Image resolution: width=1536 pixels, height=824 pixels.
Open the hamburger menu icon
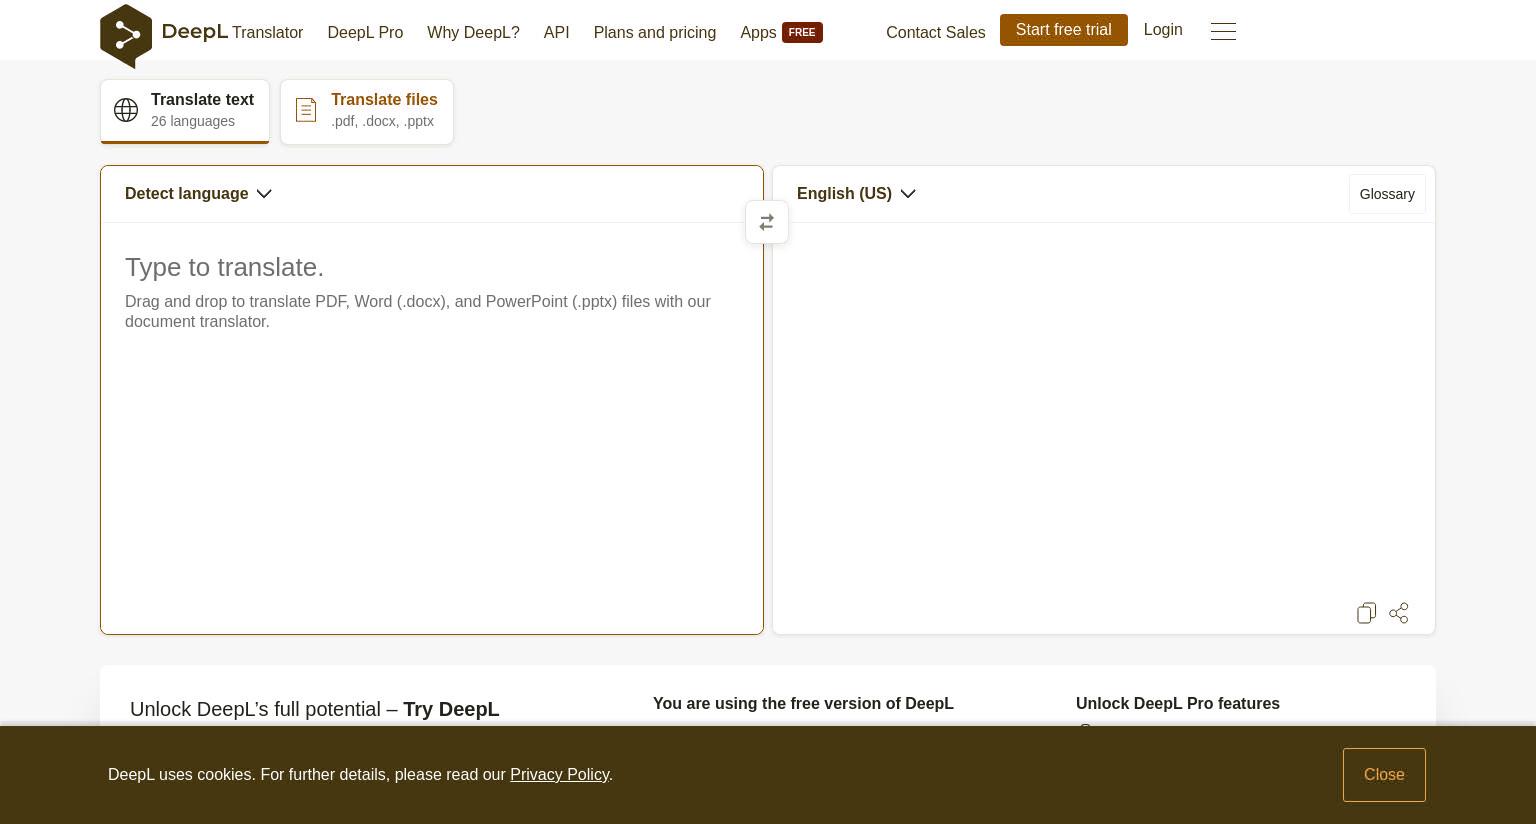click(1223, 32)
